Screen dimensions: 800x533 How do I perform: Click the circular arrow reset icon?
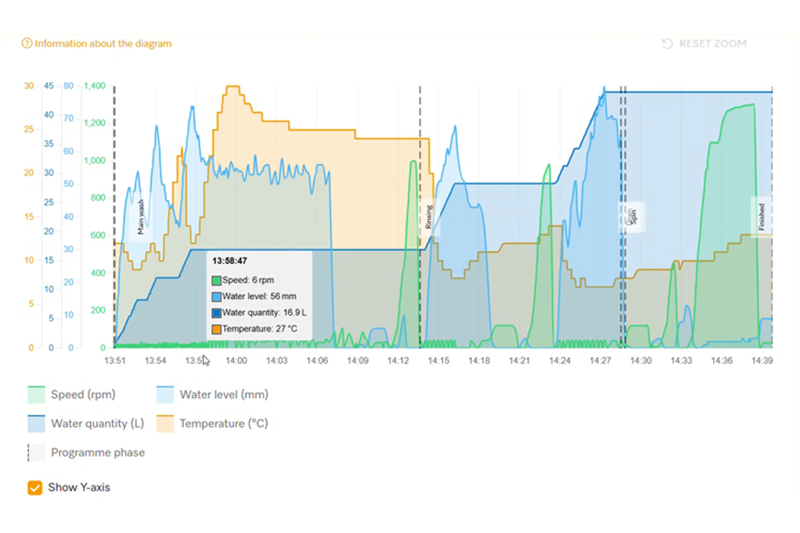pos(667,44)
